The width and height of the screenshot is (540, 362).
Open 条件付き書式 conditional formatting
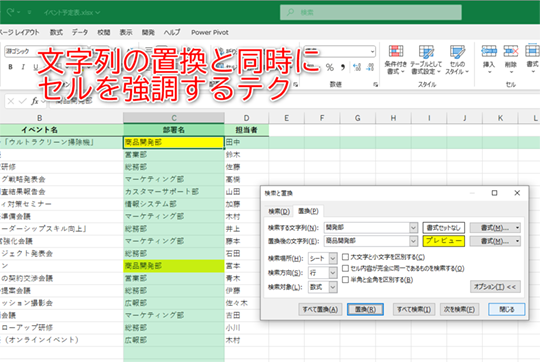[395, 60]
